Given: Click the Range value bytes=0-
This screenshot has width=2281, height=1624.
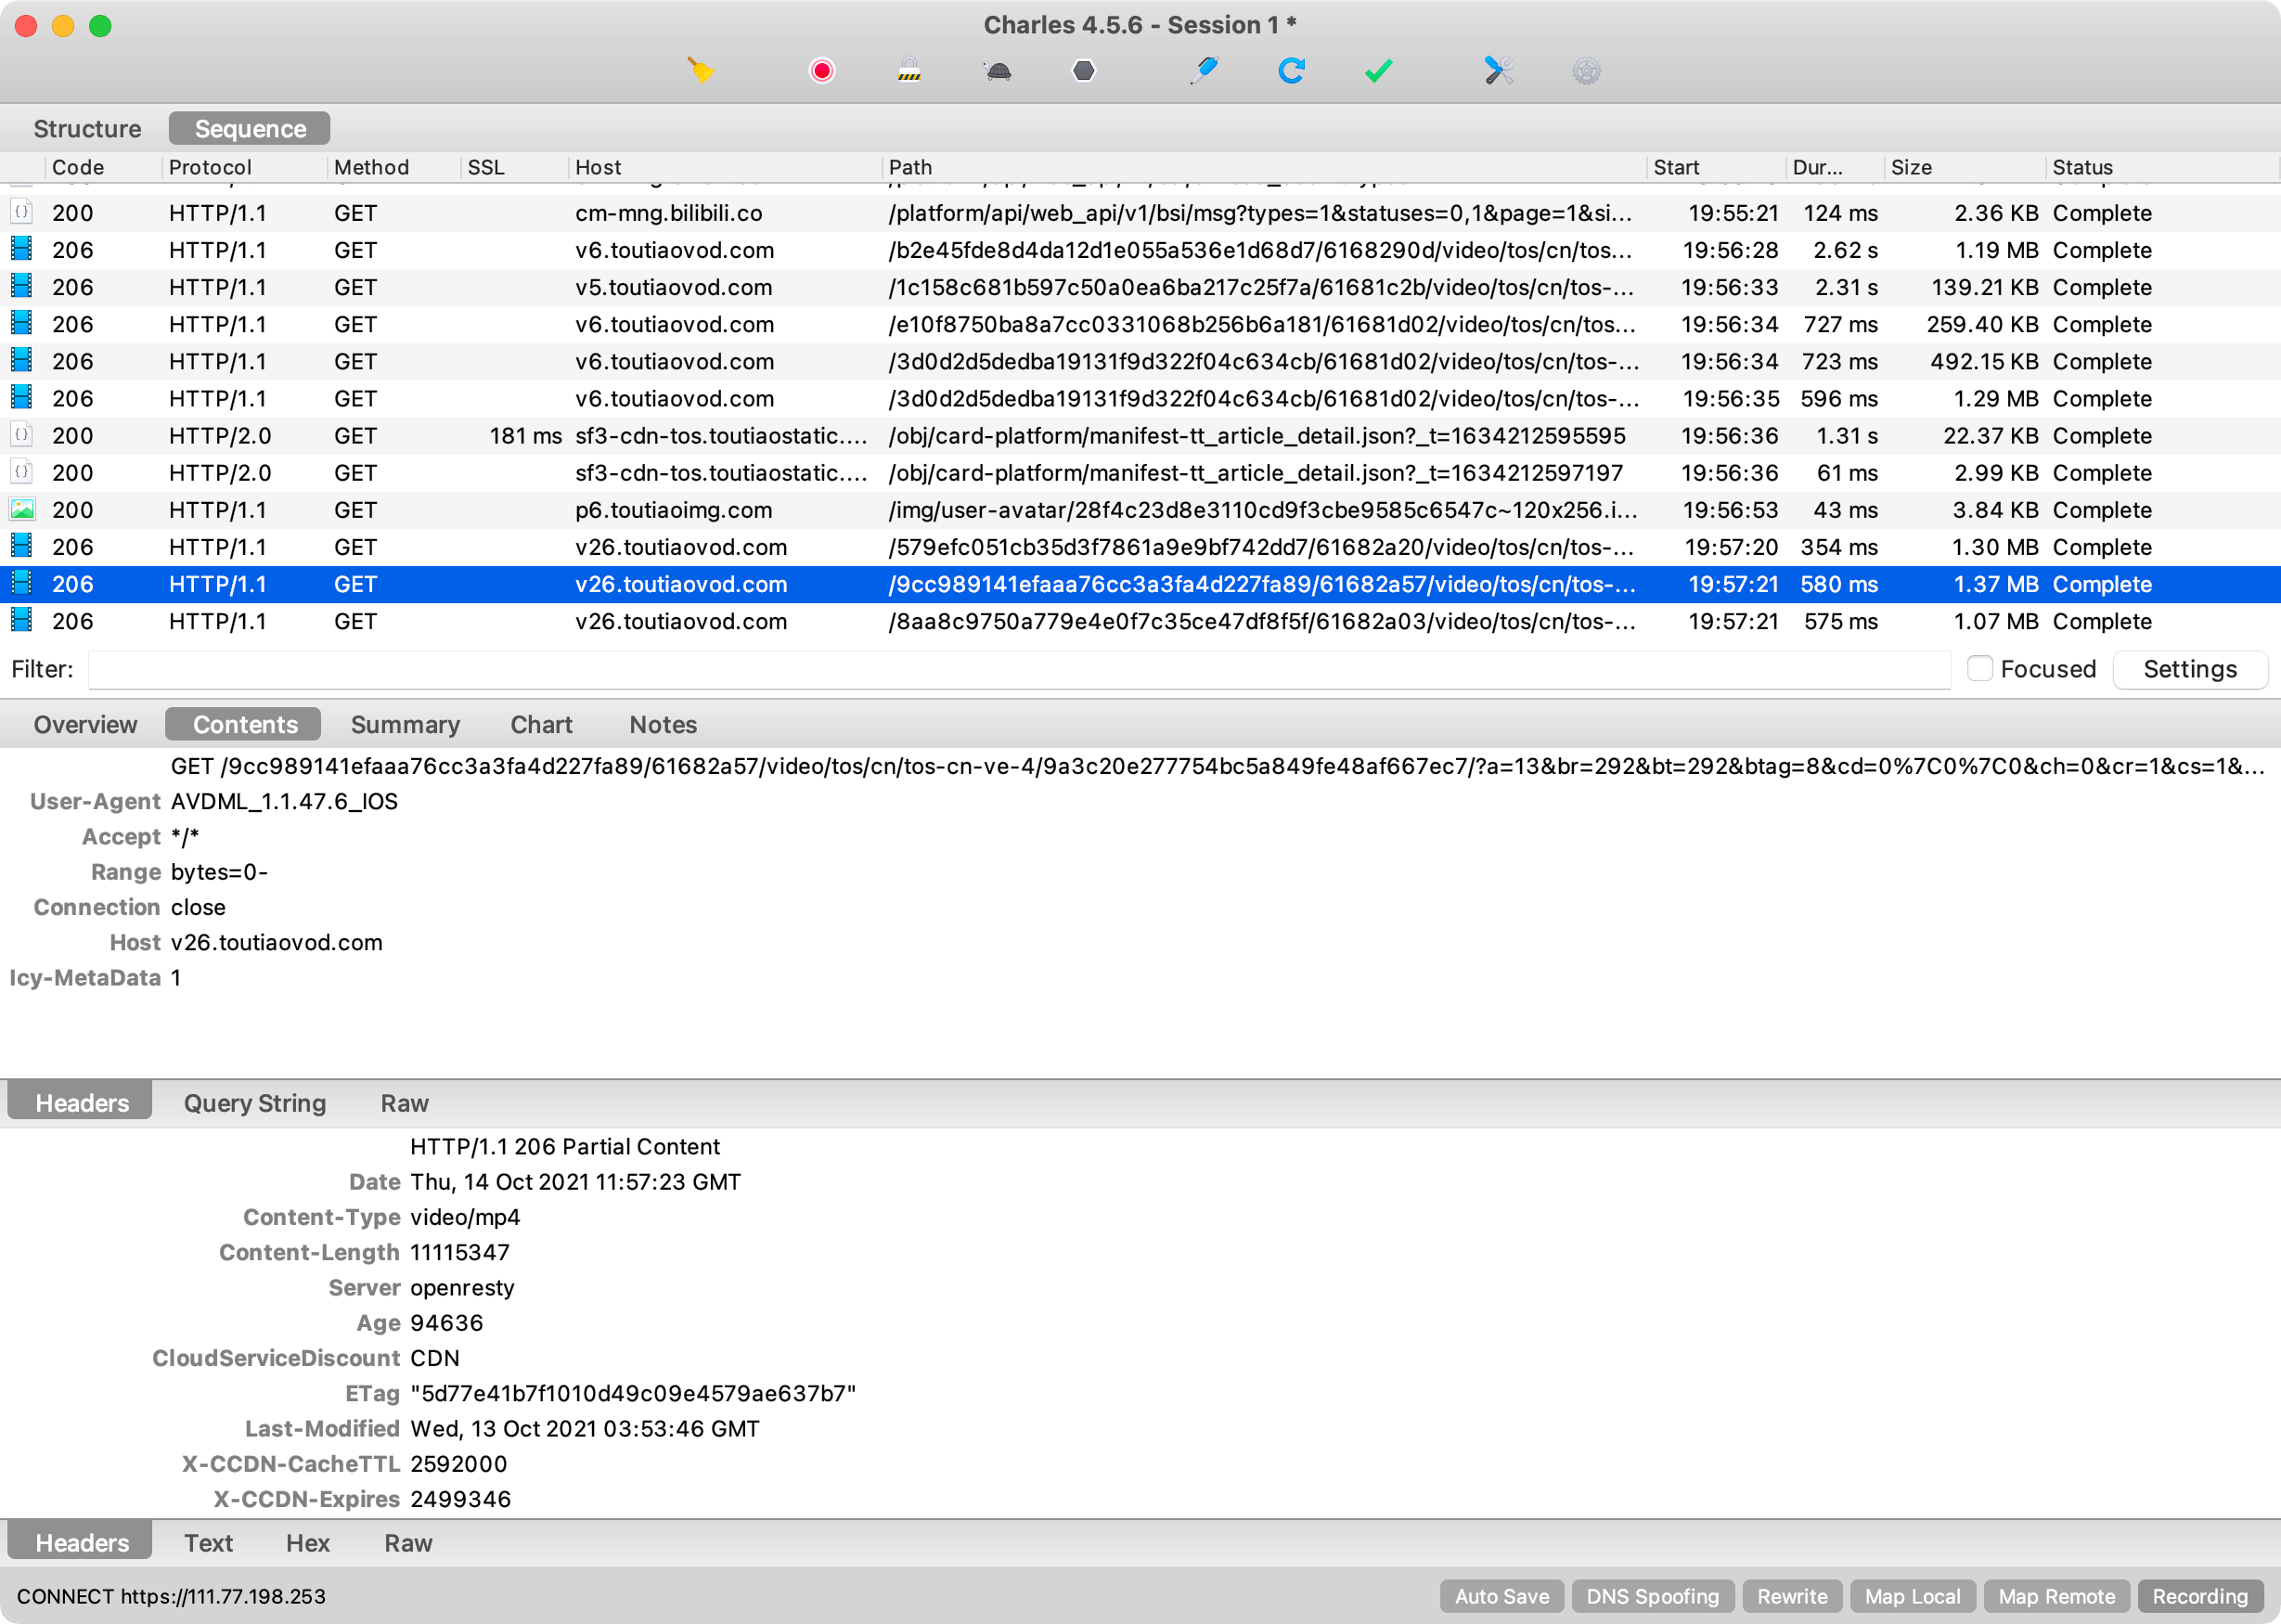Looking at the screenshot, I should (x=219, y=872).
